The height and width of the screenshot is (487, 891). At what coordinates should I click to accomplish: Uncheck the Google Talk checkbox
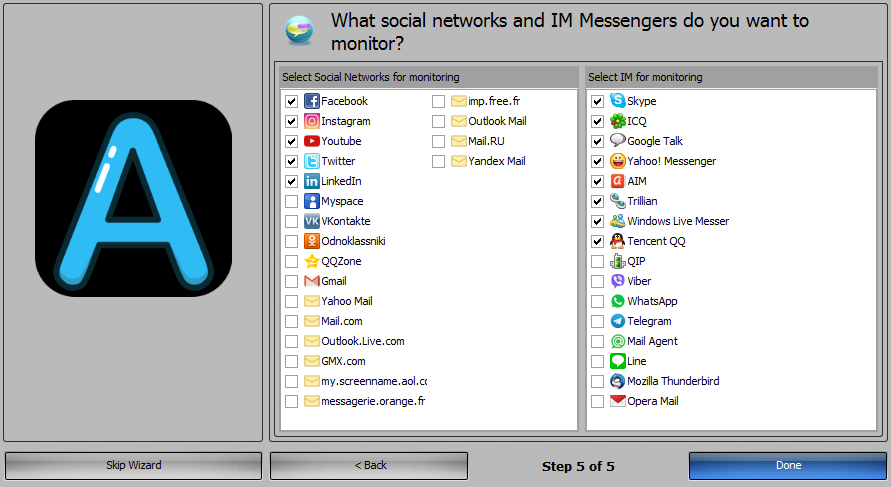(597, 141)
